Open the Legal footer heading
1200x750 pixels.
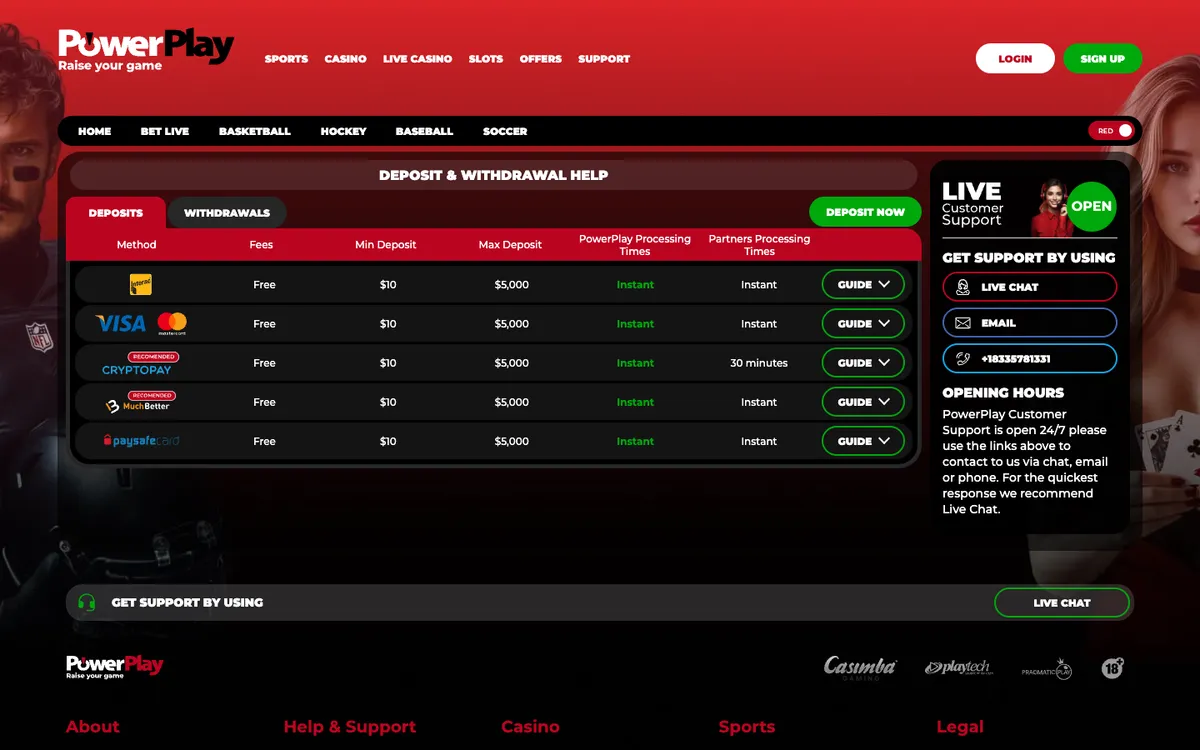(960, 727)
